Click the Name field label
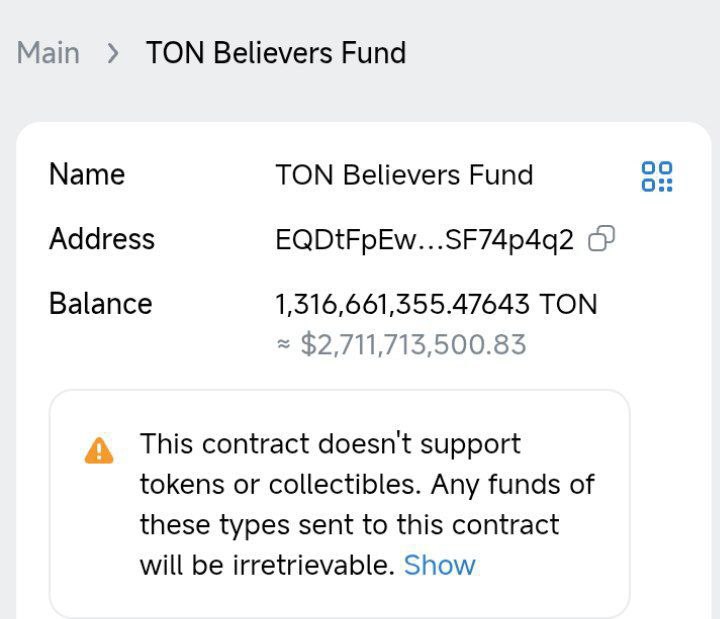The image size is (720, 619). pos(87,175)
